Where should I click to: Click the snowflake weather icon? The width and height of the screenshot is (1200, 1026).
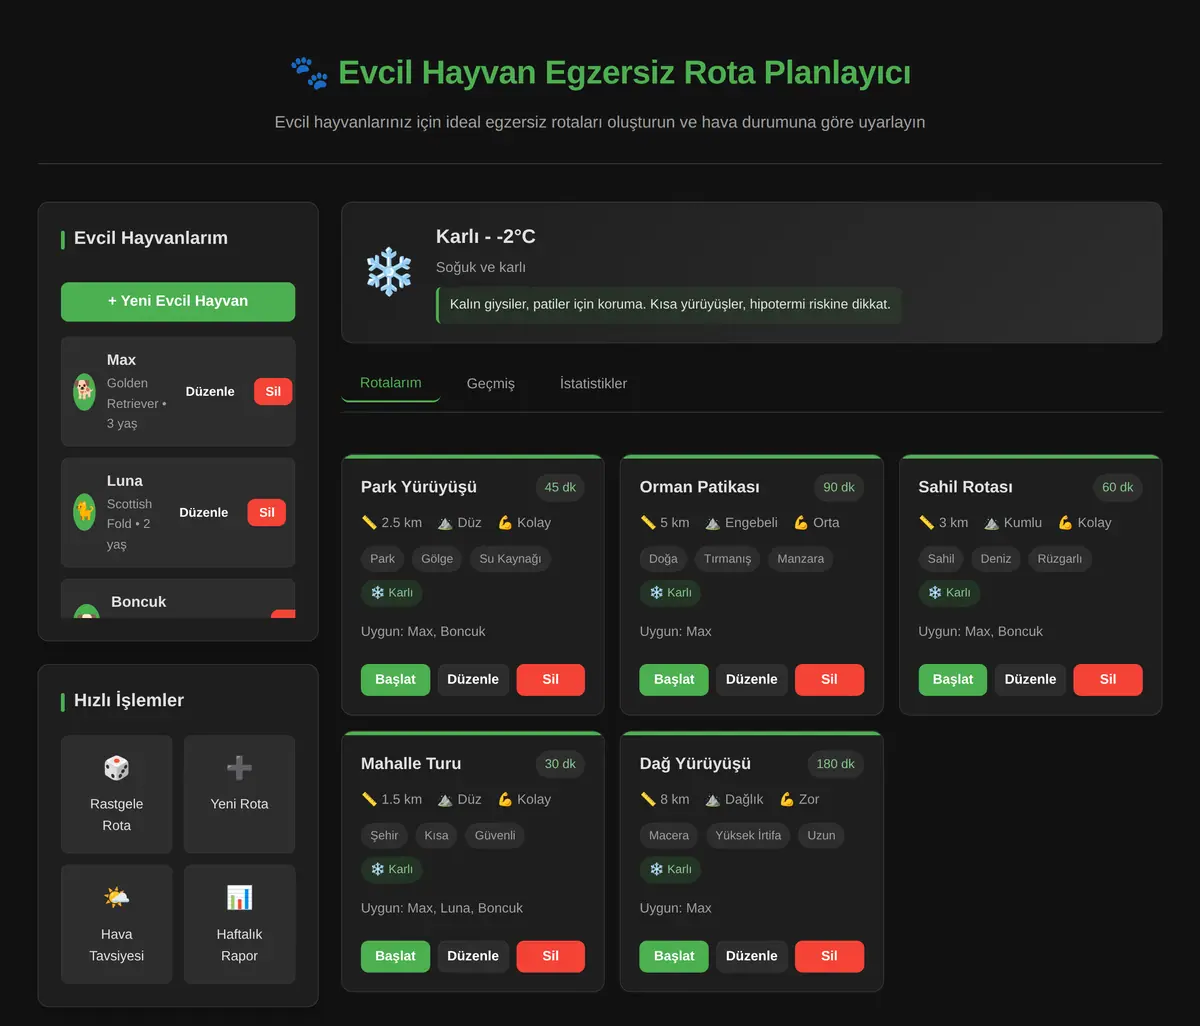tap(389, 272)
